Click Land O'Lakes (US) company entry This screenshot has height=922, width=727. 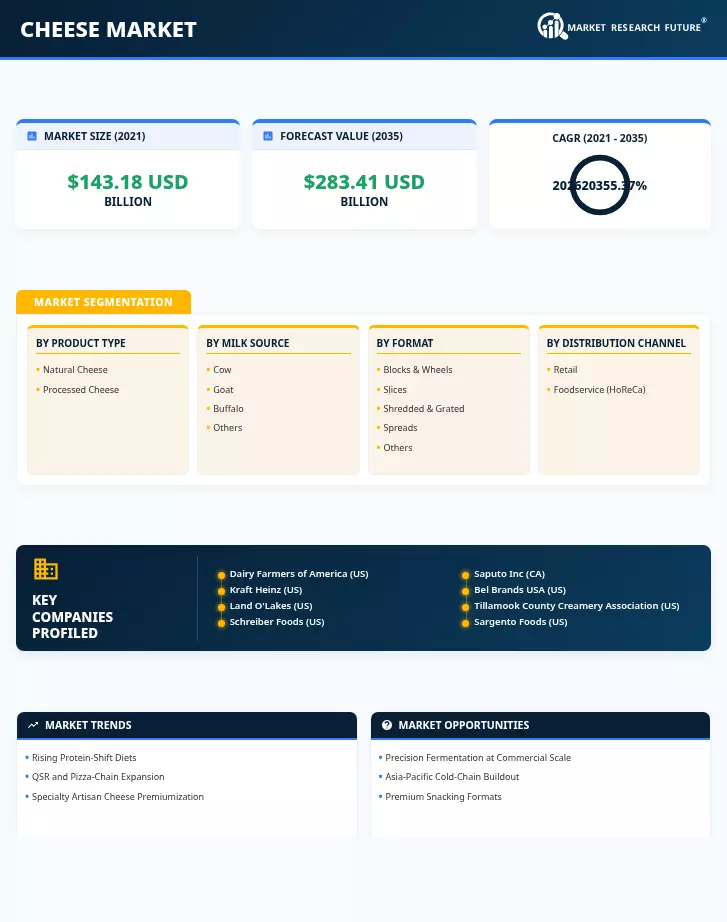[x=271, y=606]
